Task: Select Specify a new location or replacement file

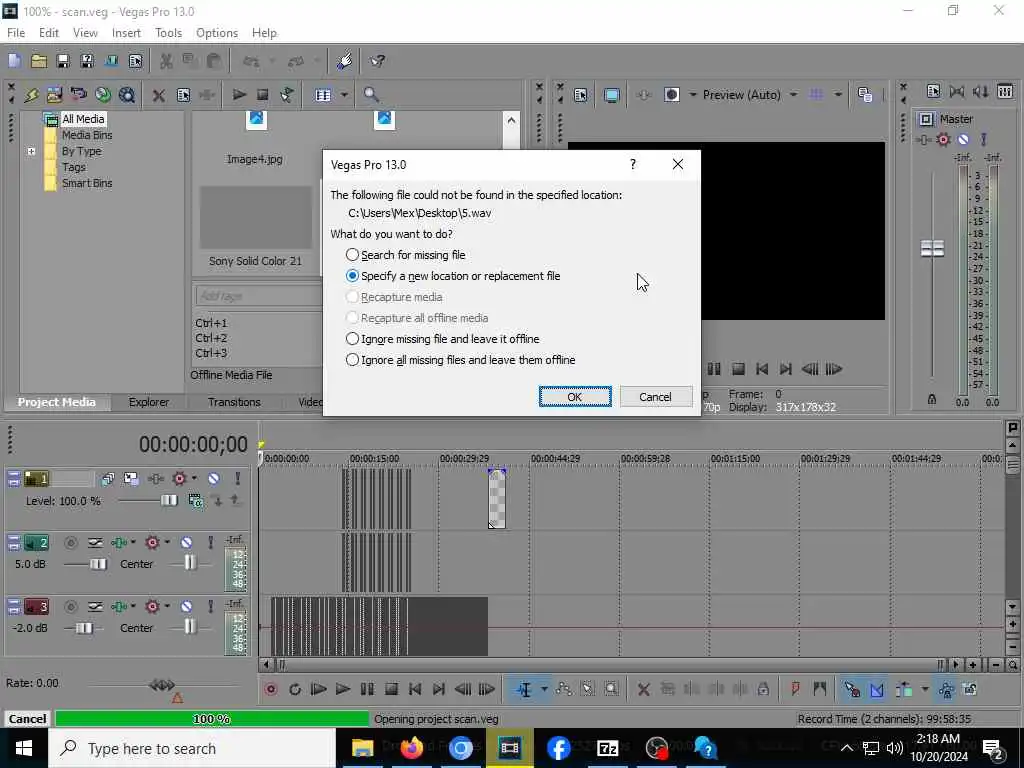Action: 453,276
